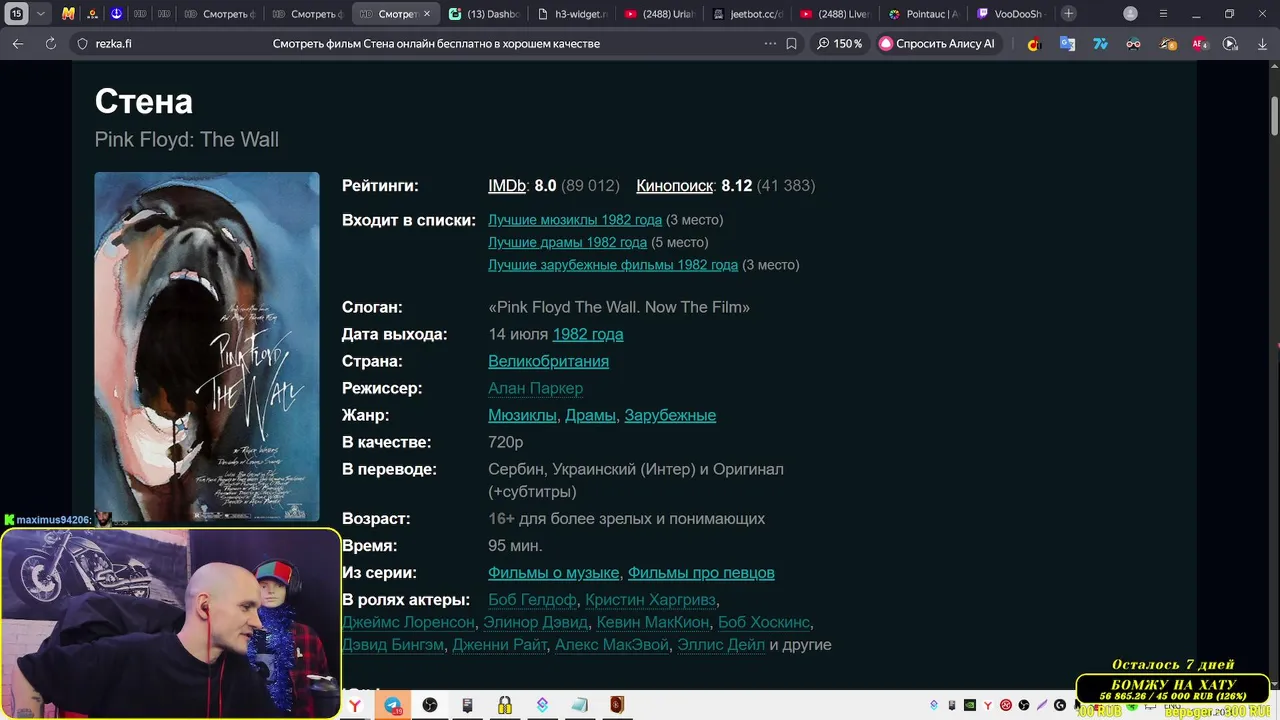Image resolution: width=1280 pixels, height=720 pixels.
Task: Switch to the VooDooSh Twitch tab
Action: click(x=1010, y=14)
